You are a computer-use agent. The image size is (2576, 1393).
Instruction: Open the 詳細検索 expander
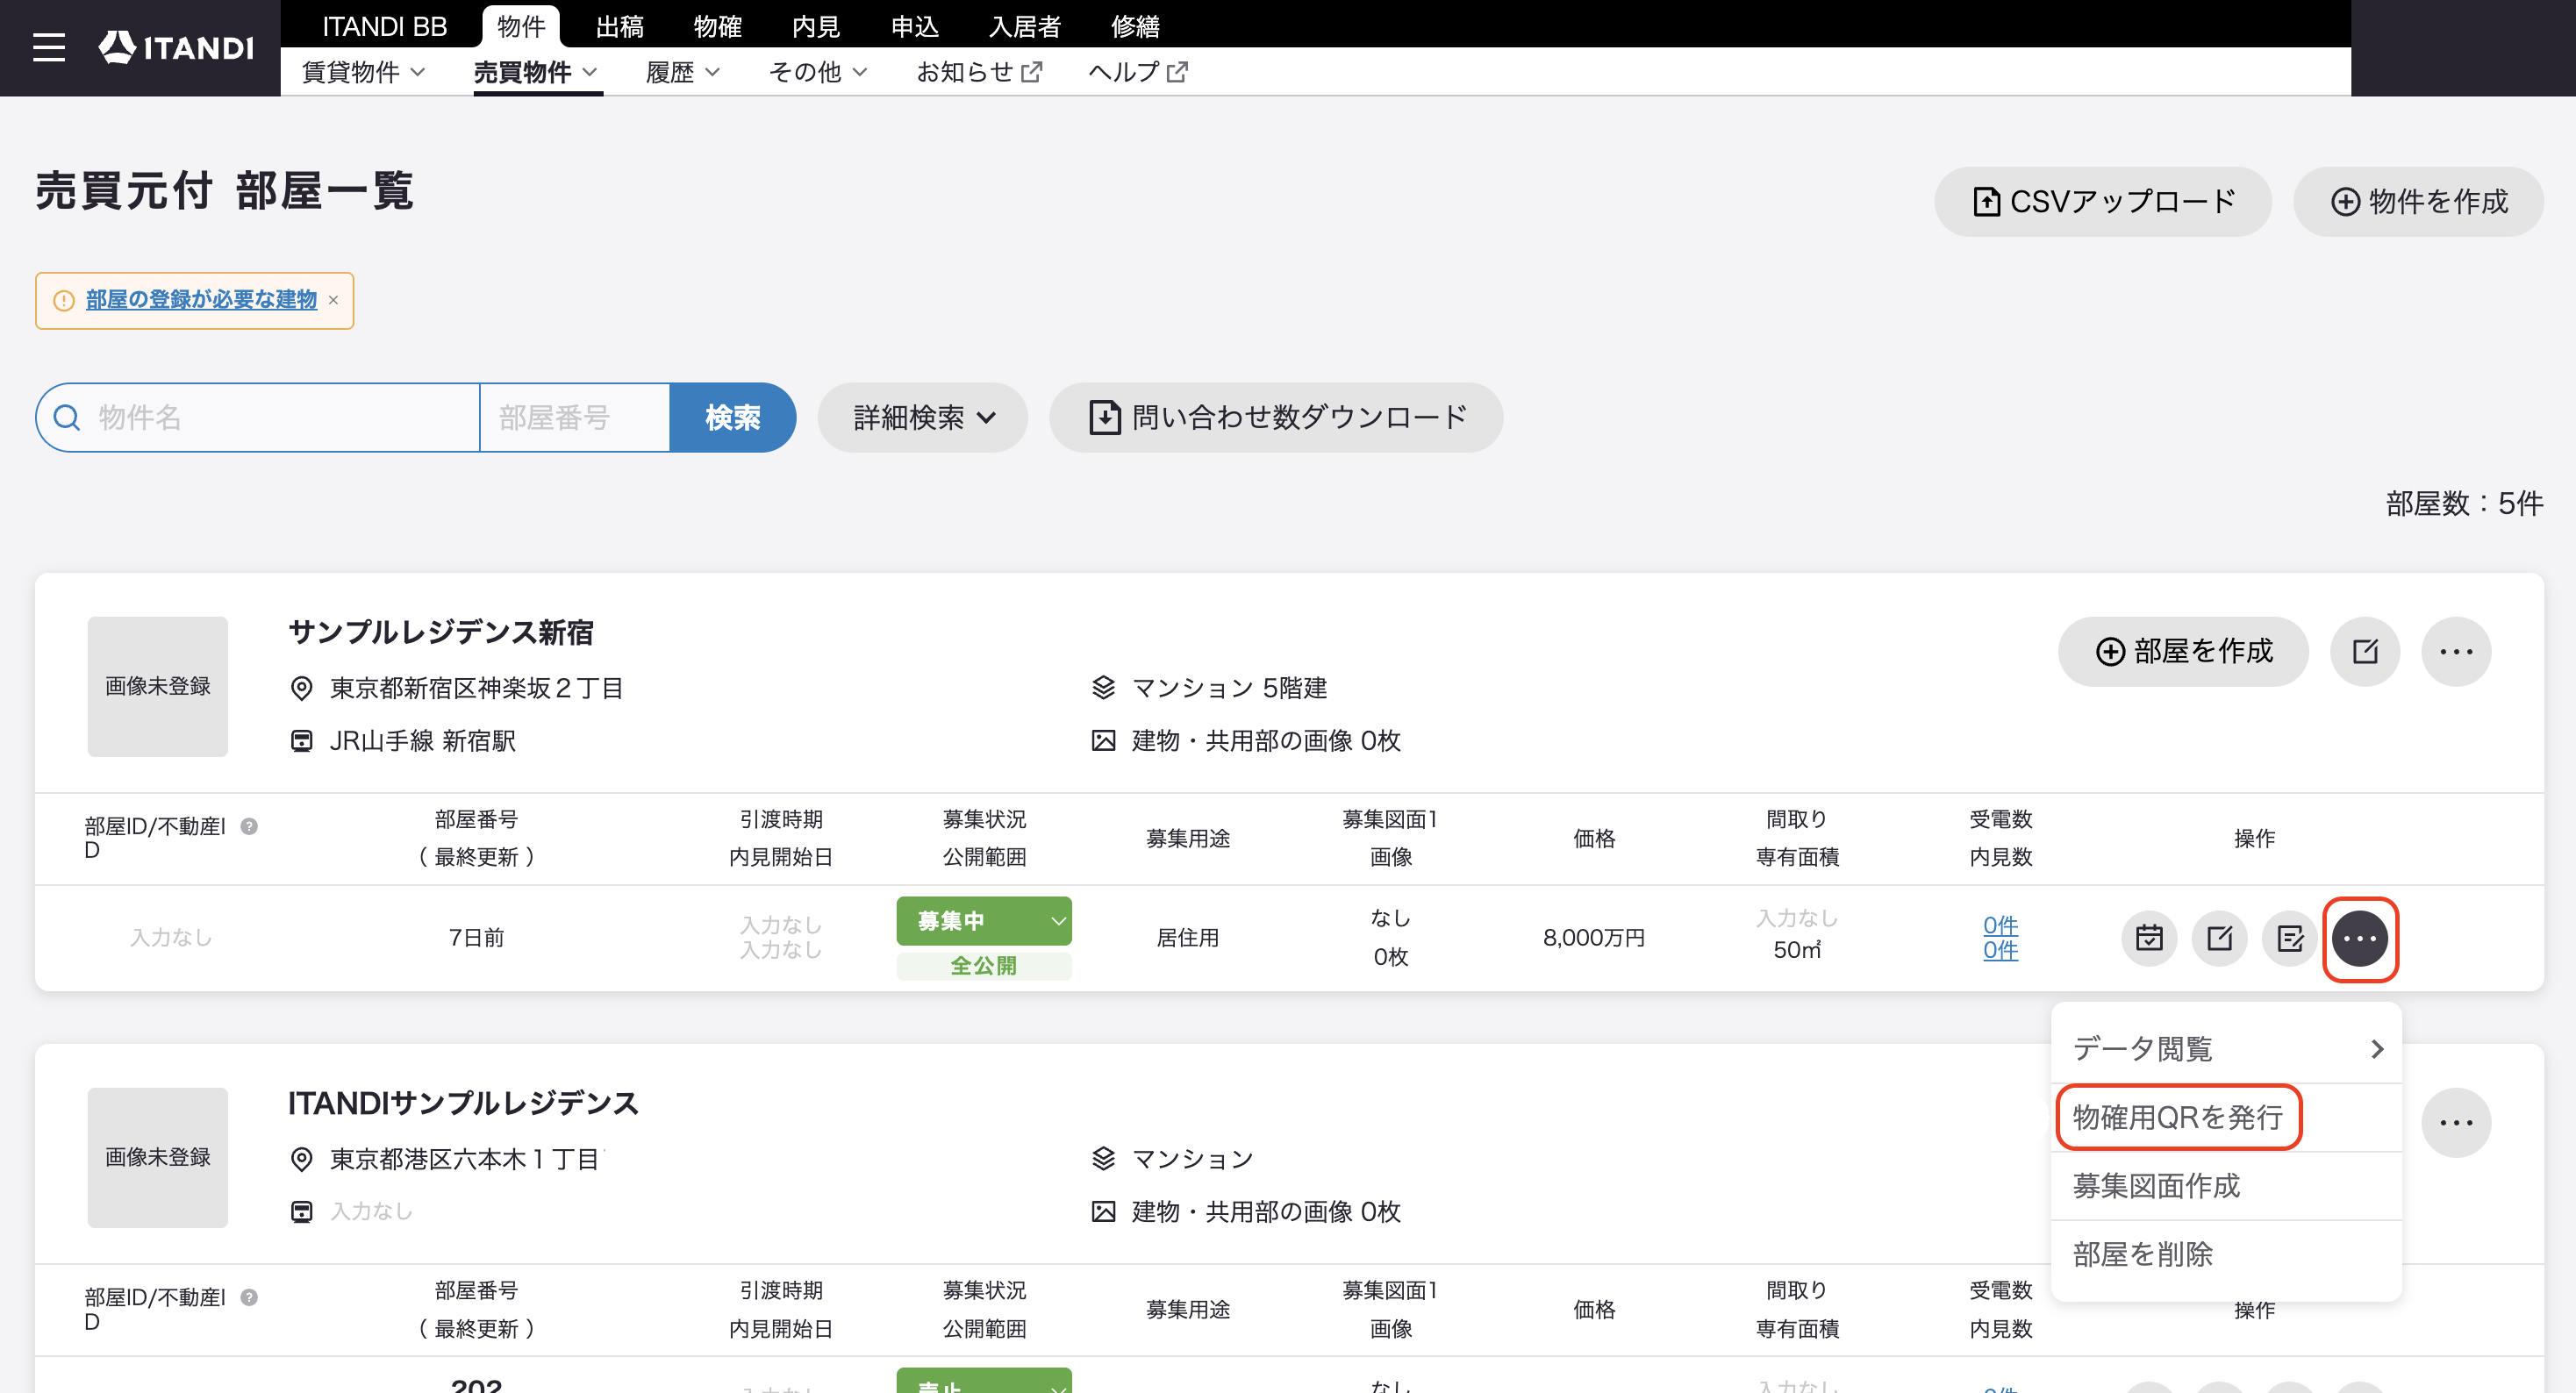[923, 417]
